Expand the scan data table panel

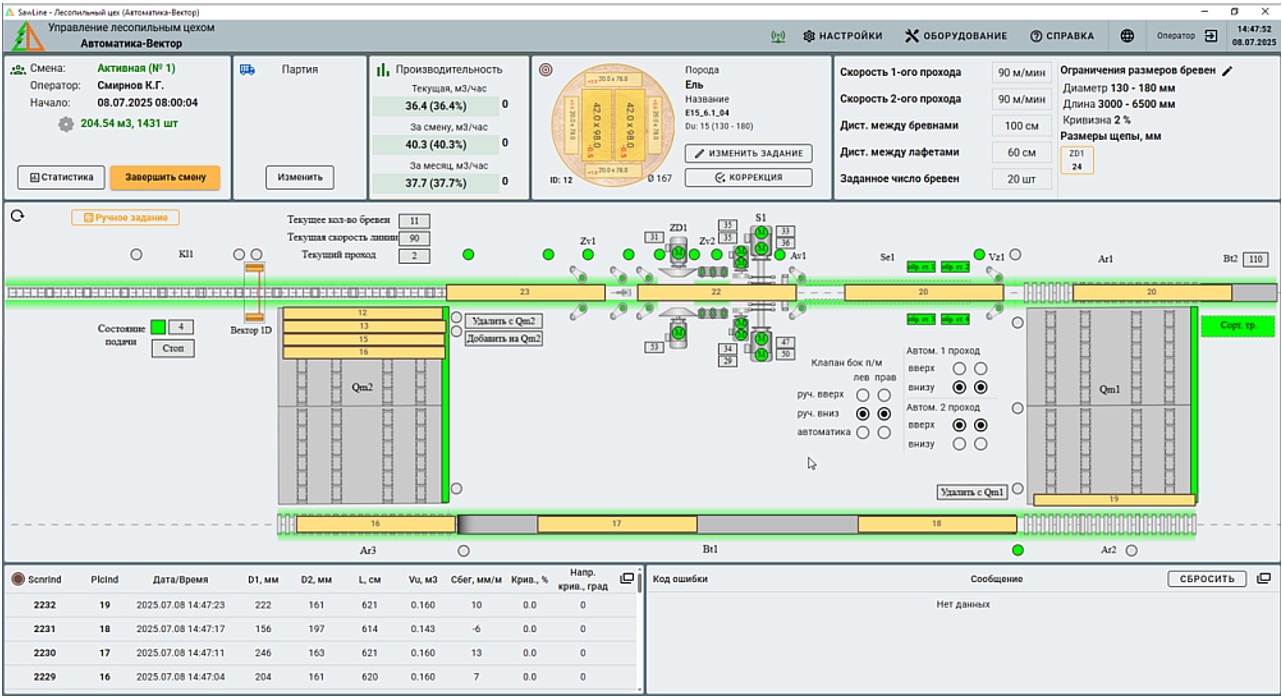[x=627, y=578]
